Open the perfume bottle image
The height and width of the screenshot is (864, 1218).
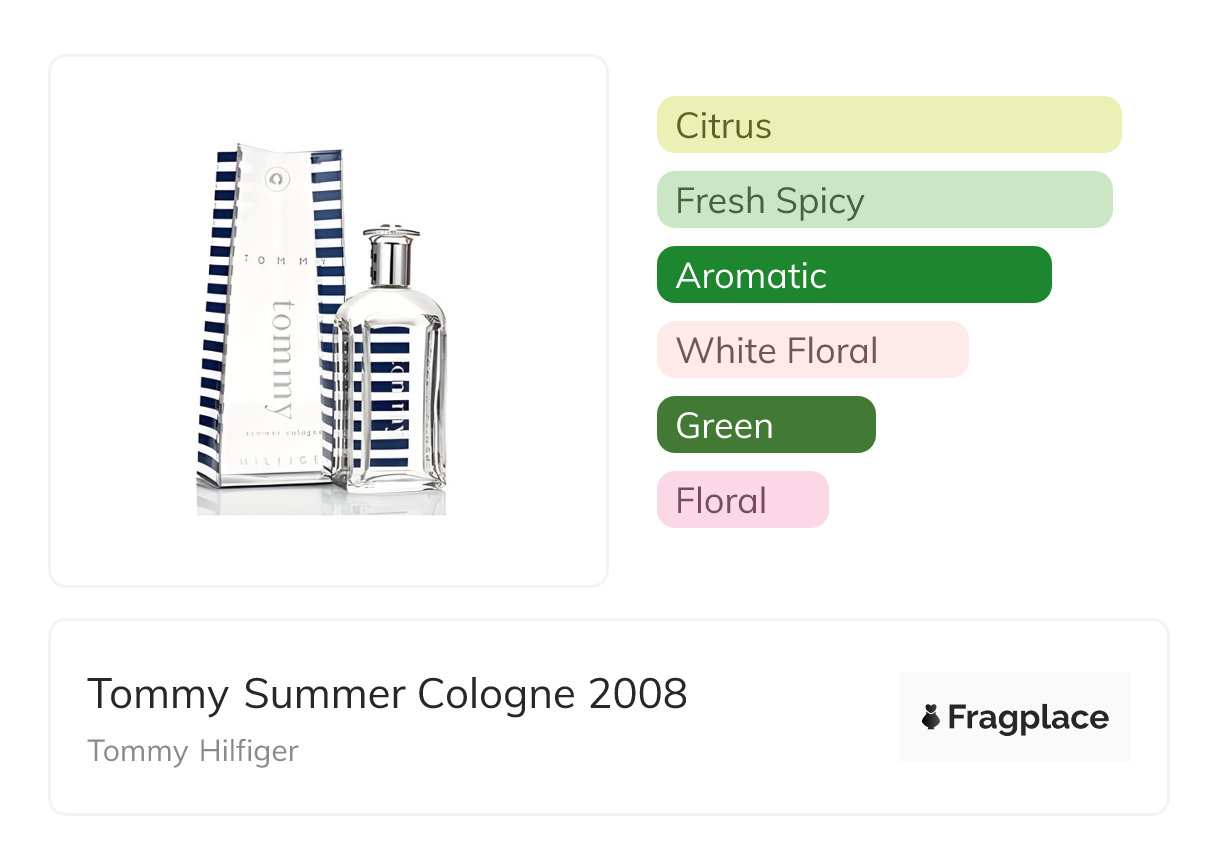(391, 370)
